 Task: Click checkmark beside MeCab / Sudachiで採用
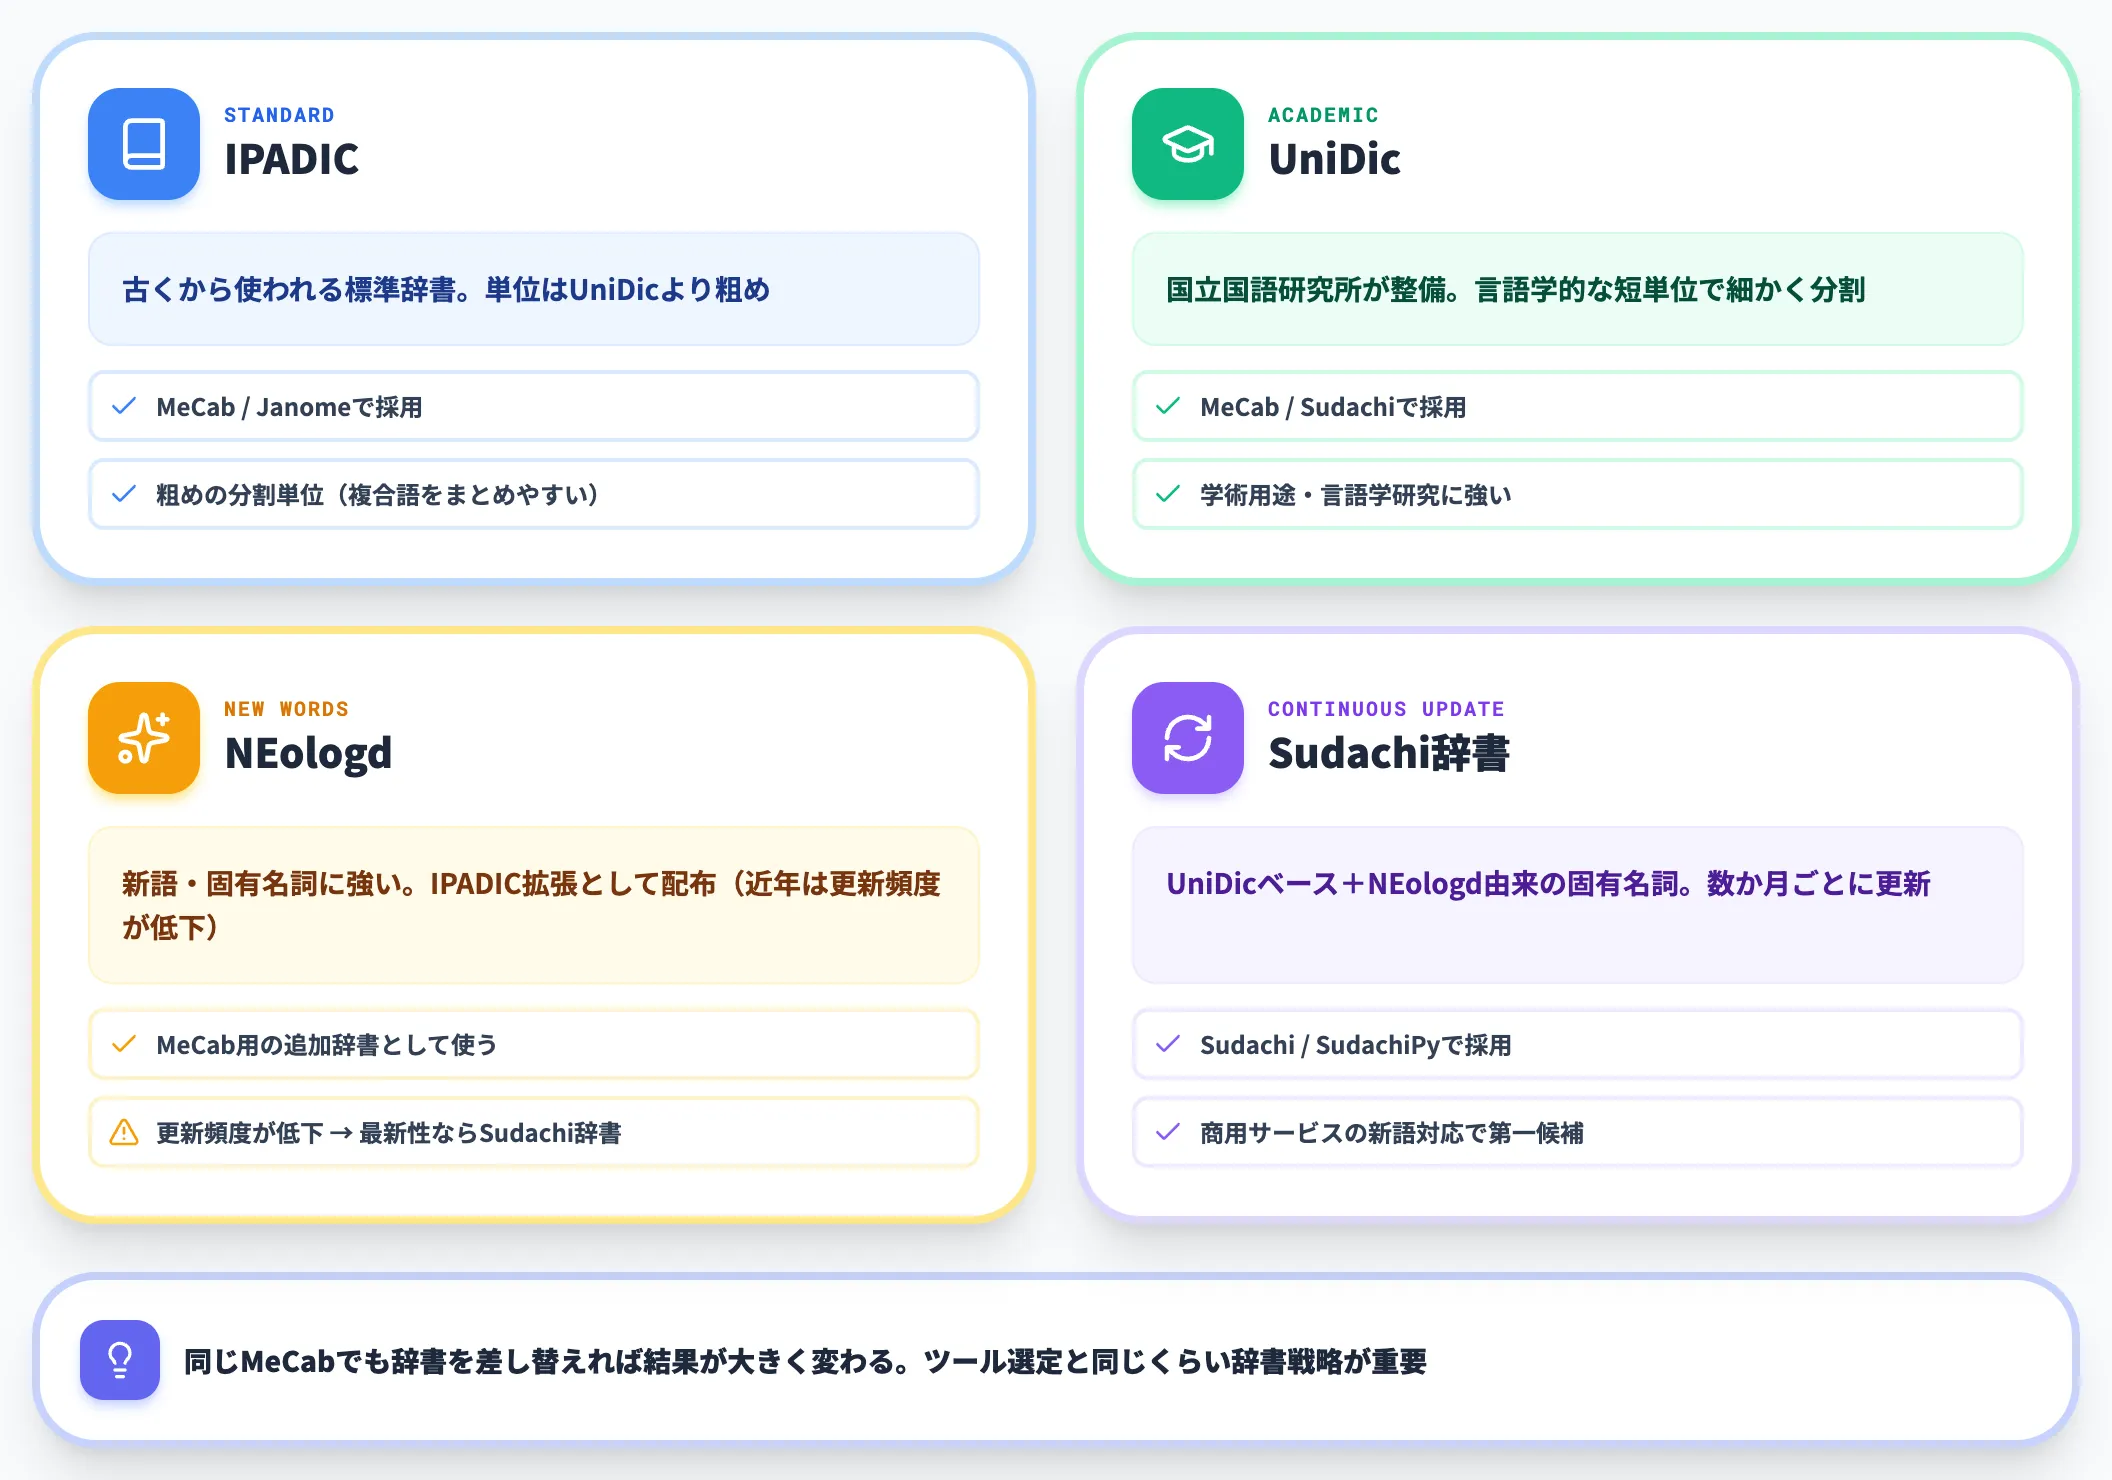[1168, 406]
